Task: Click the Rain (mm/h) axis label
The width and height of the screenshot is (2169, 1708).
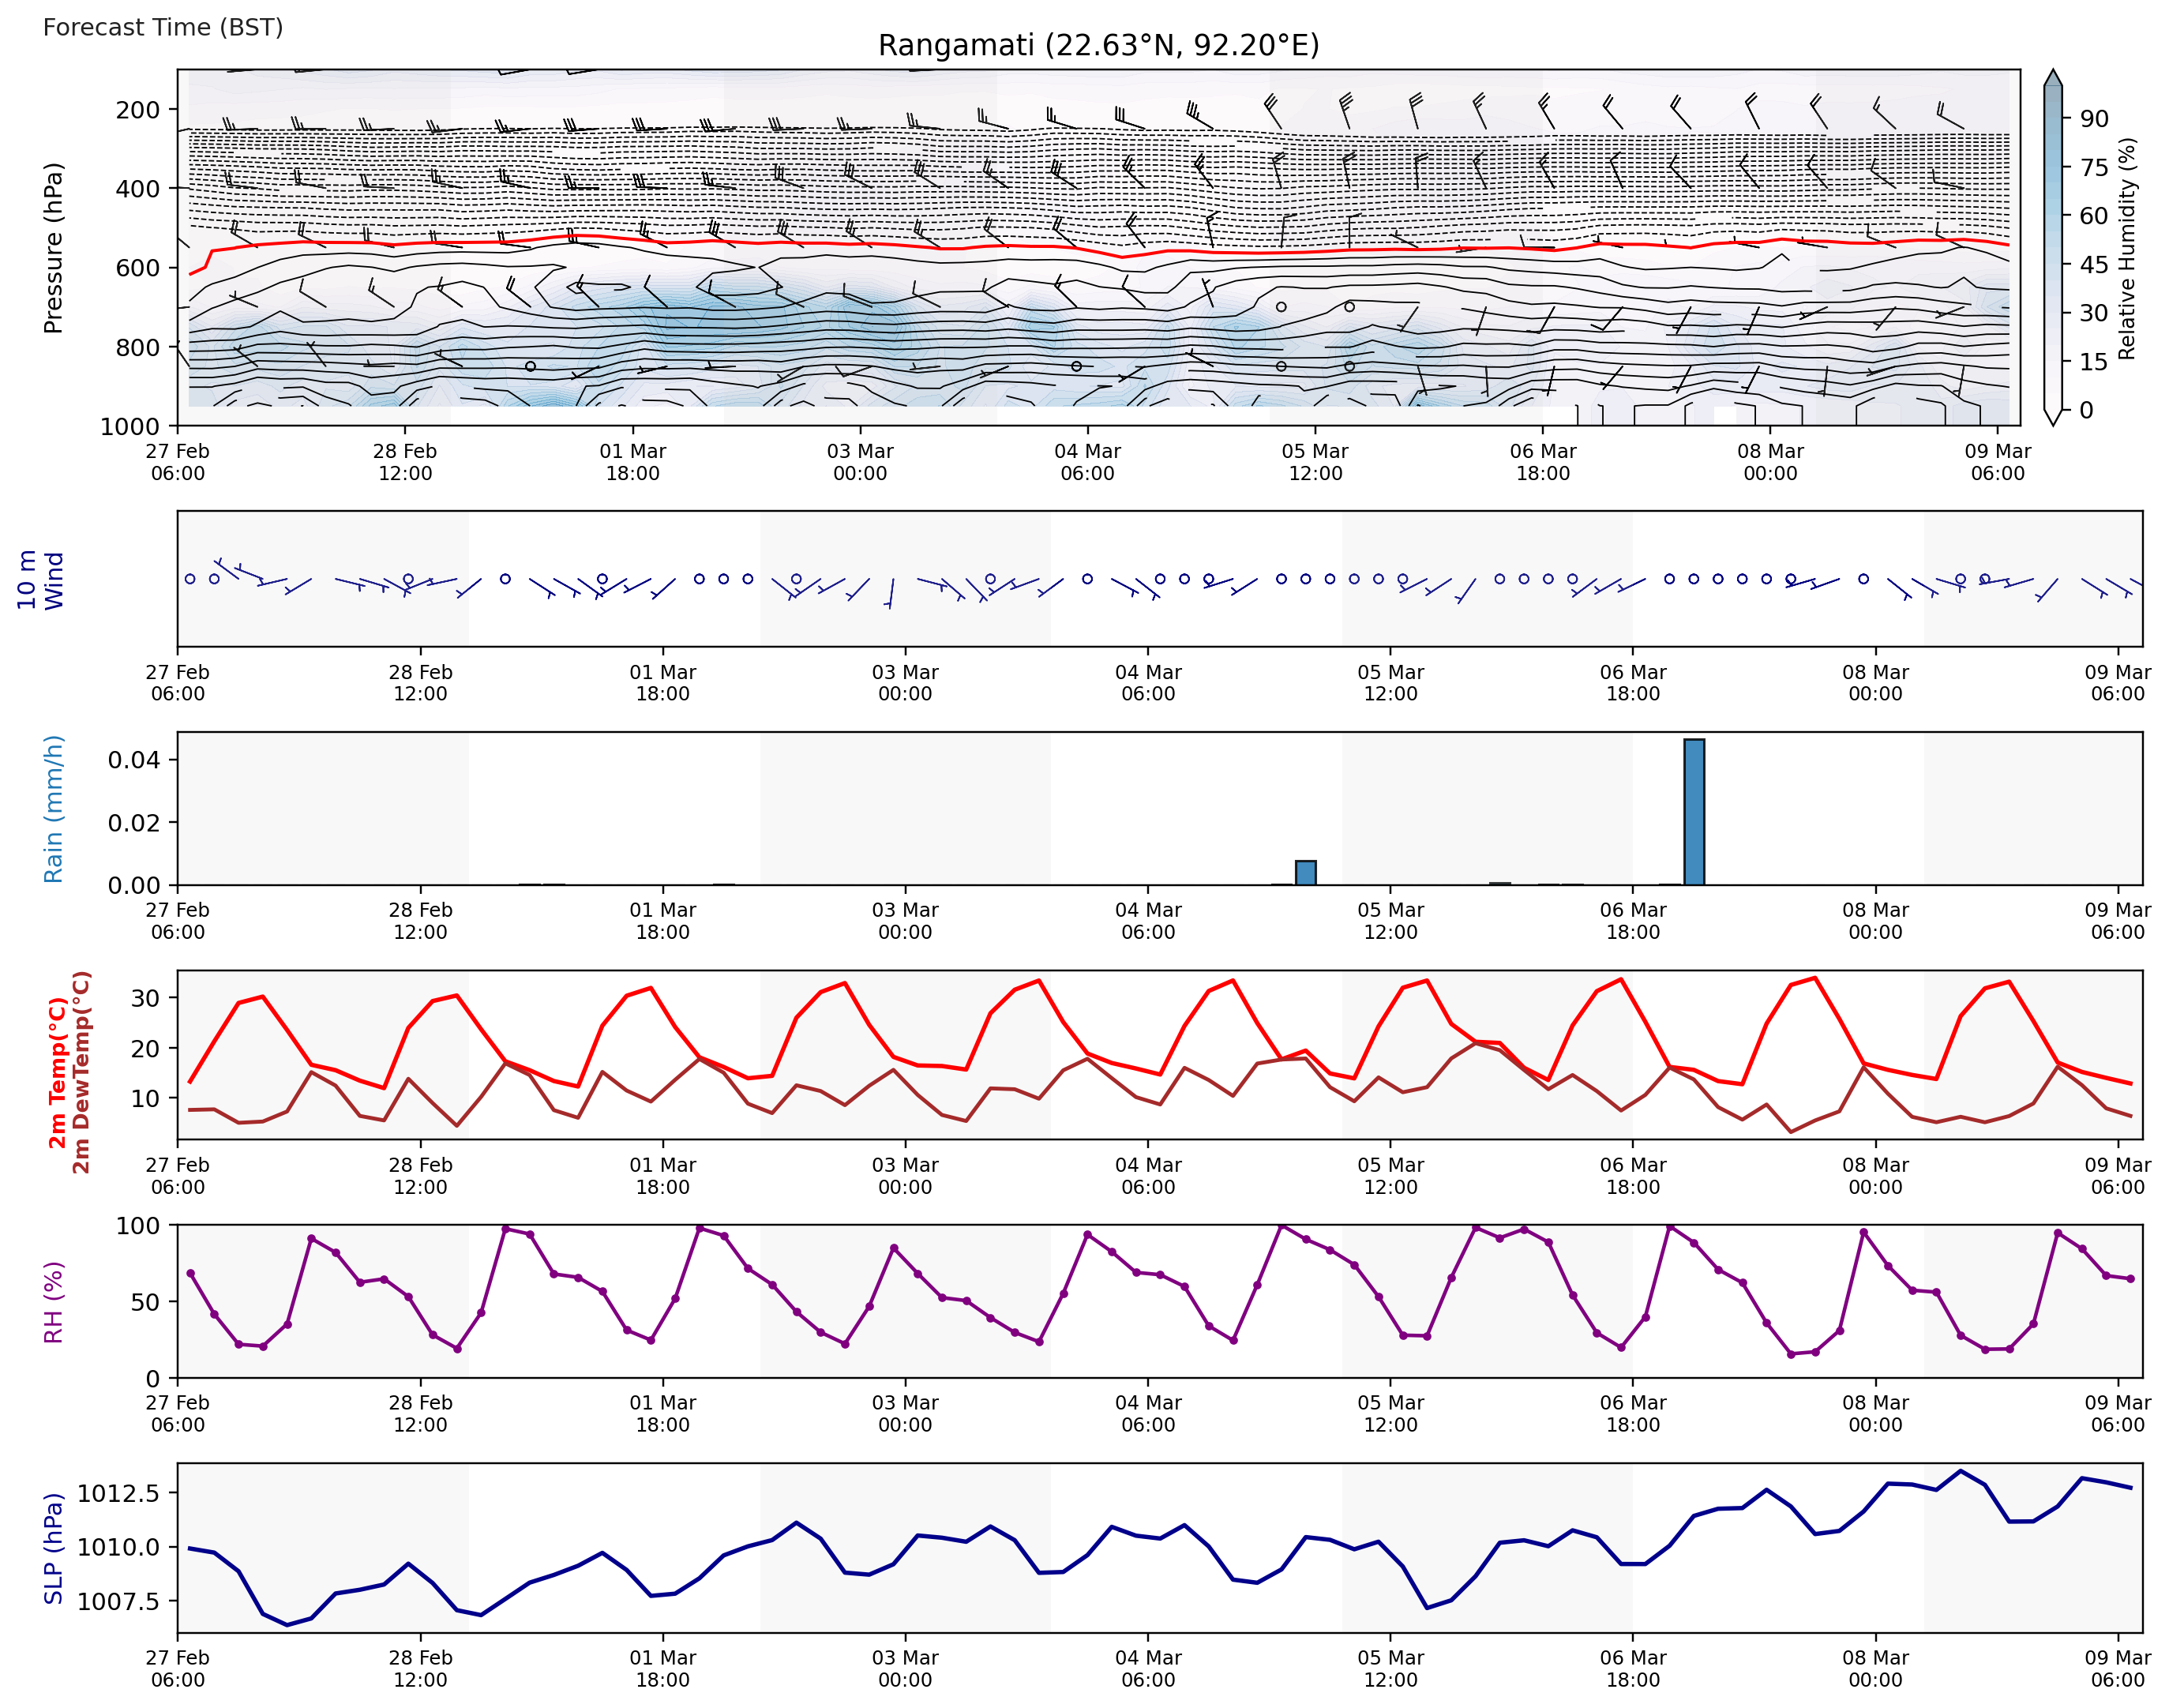Action: (53, 809)
